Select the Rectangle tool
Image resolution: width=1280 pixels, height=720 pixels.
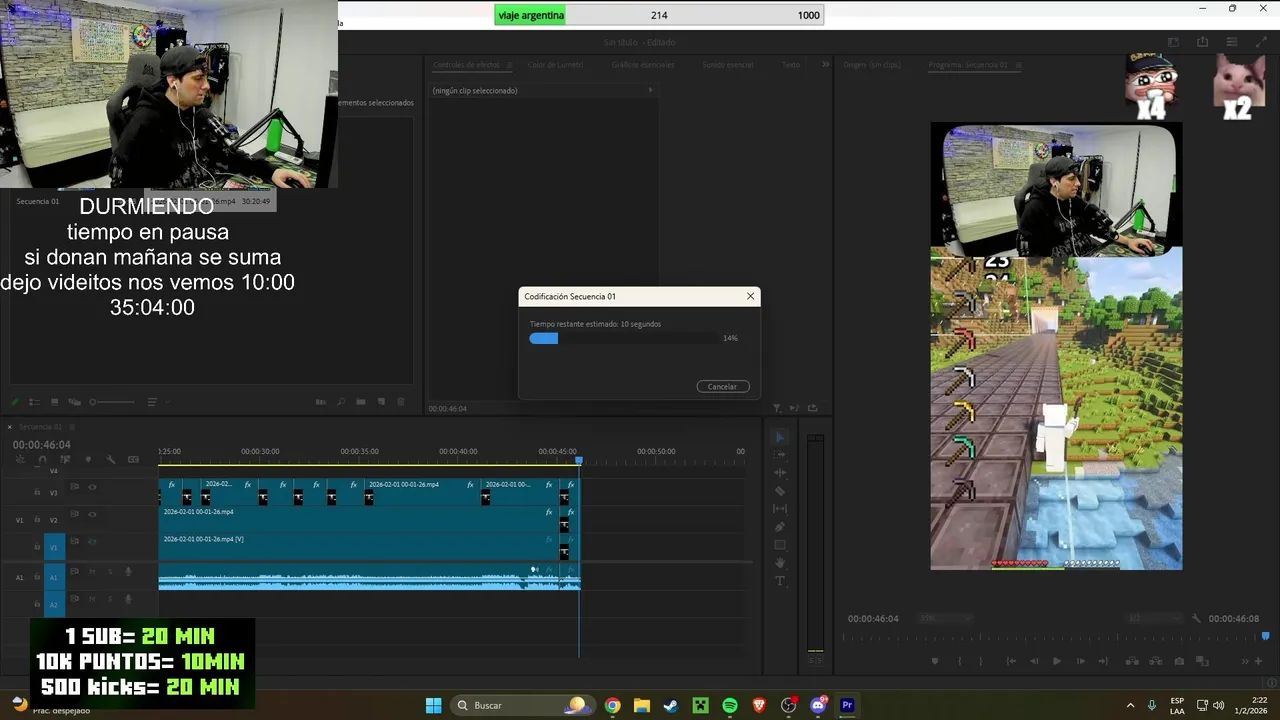coord(780,545)
